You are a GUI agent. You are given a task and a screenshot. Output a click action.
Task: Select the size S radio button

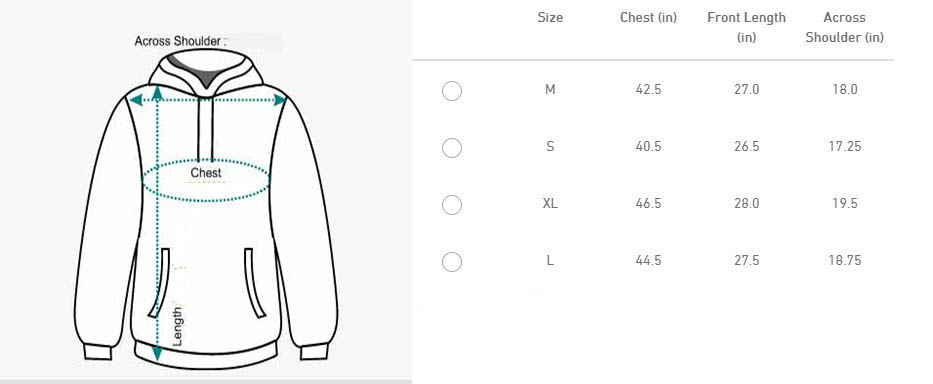click(x=452, y=148)
